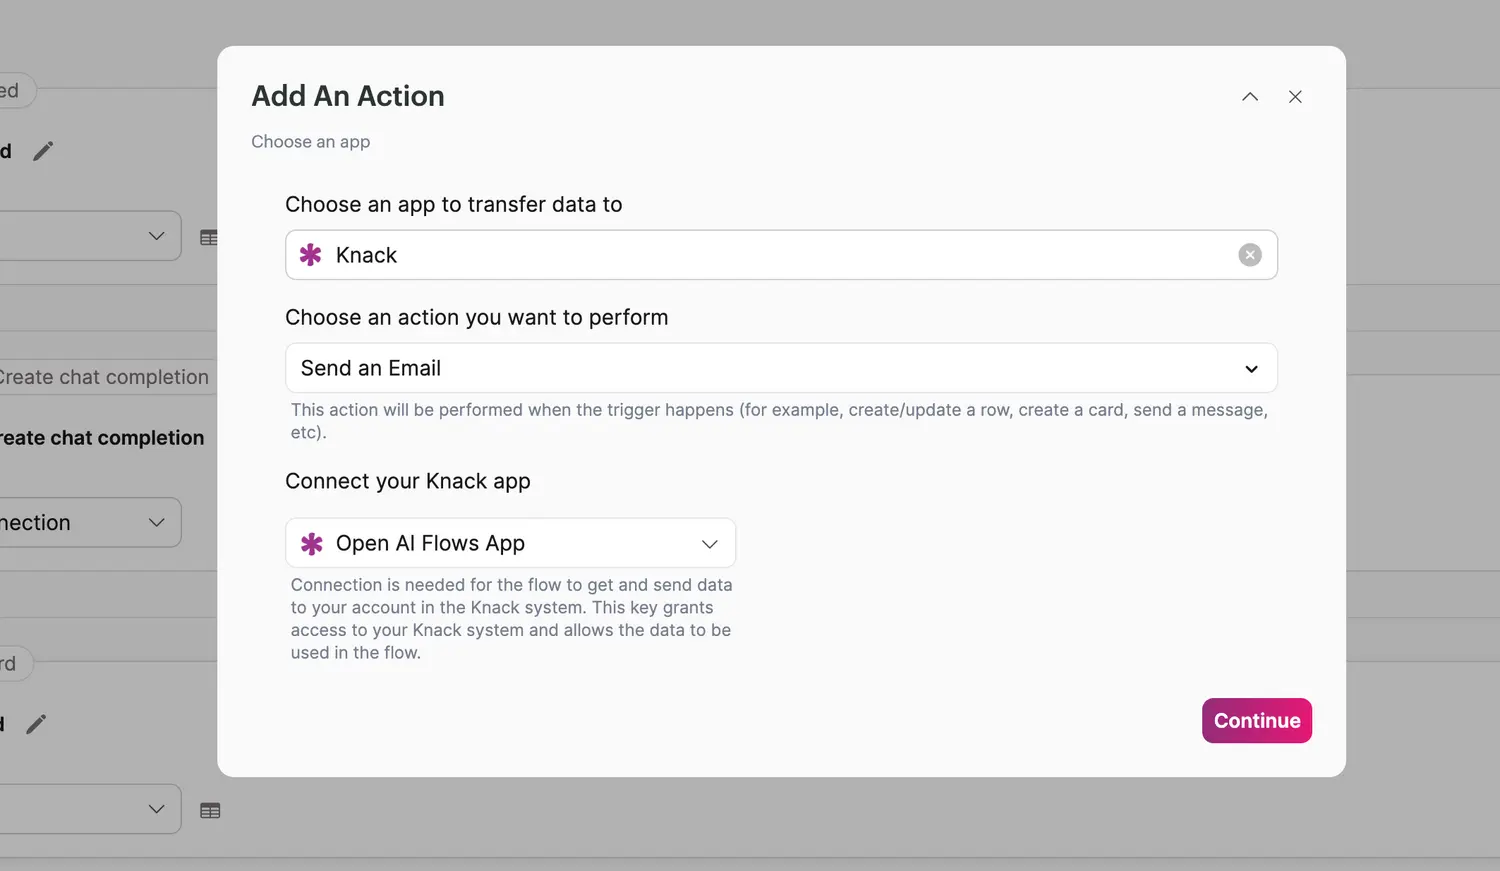This screenshot has width=1500, height=871.
Task: Click the pencil edit icon below connection dropdown
Action: 36,724
